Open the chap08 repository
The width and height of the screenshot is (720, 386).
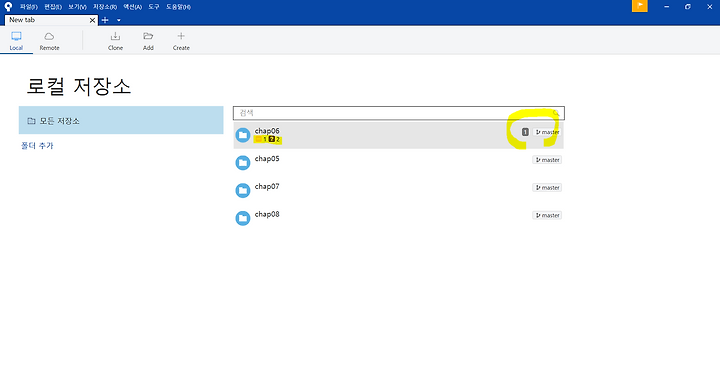[x=399, y=218]
